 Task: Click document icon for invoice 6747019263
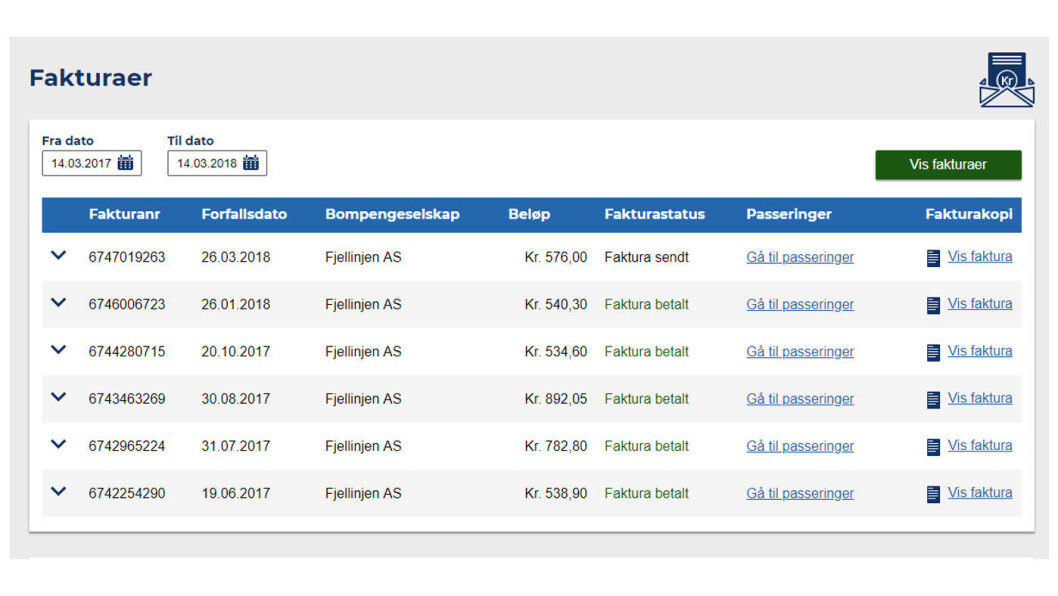pos(933,258)
